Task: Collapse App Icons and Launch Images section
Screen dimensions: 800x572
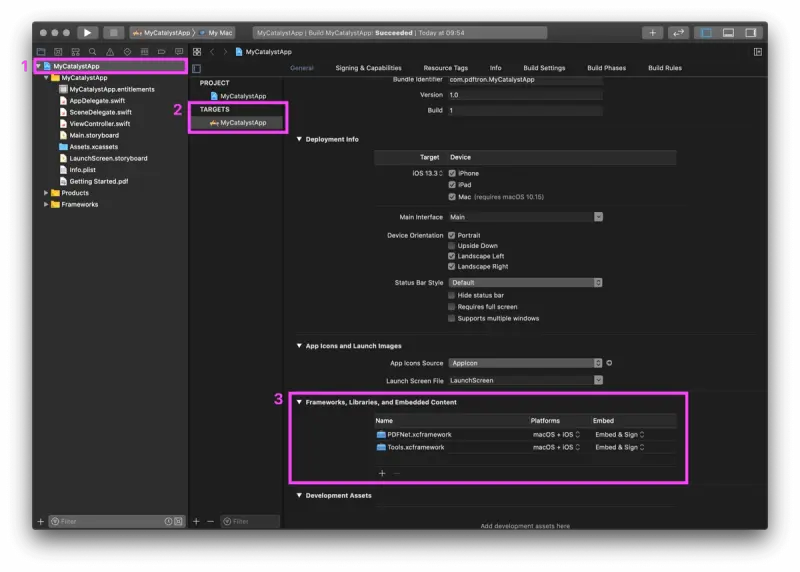Action: (299, 345)
